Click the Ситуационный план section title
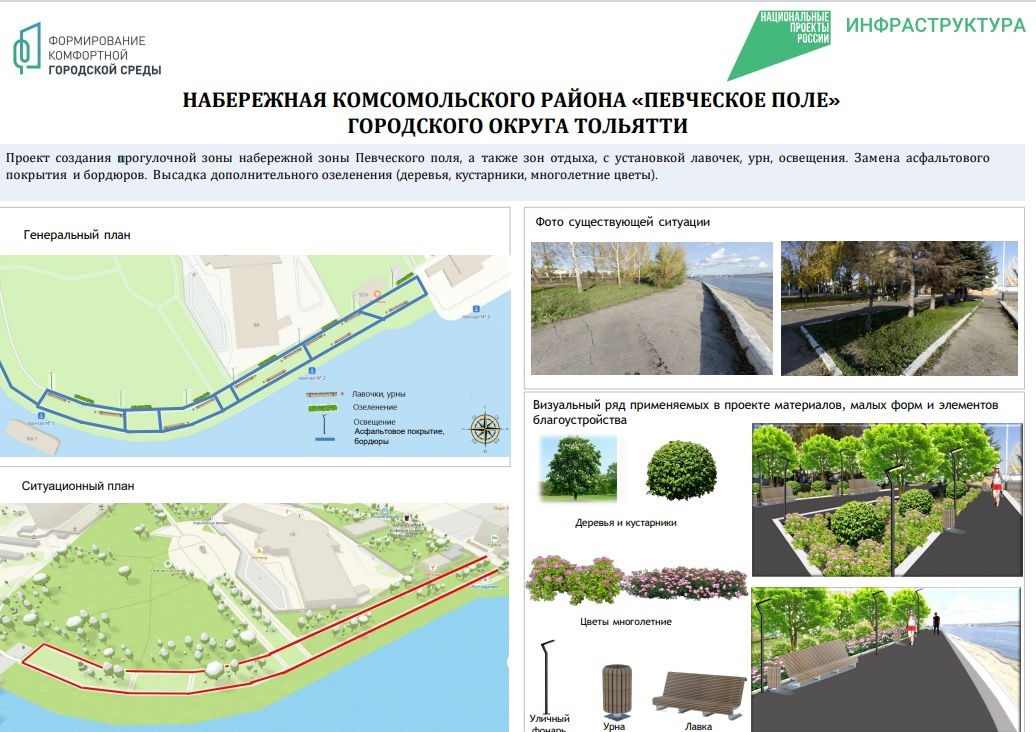The width and height of the screenshot is (1036, 732). [78, 486]
